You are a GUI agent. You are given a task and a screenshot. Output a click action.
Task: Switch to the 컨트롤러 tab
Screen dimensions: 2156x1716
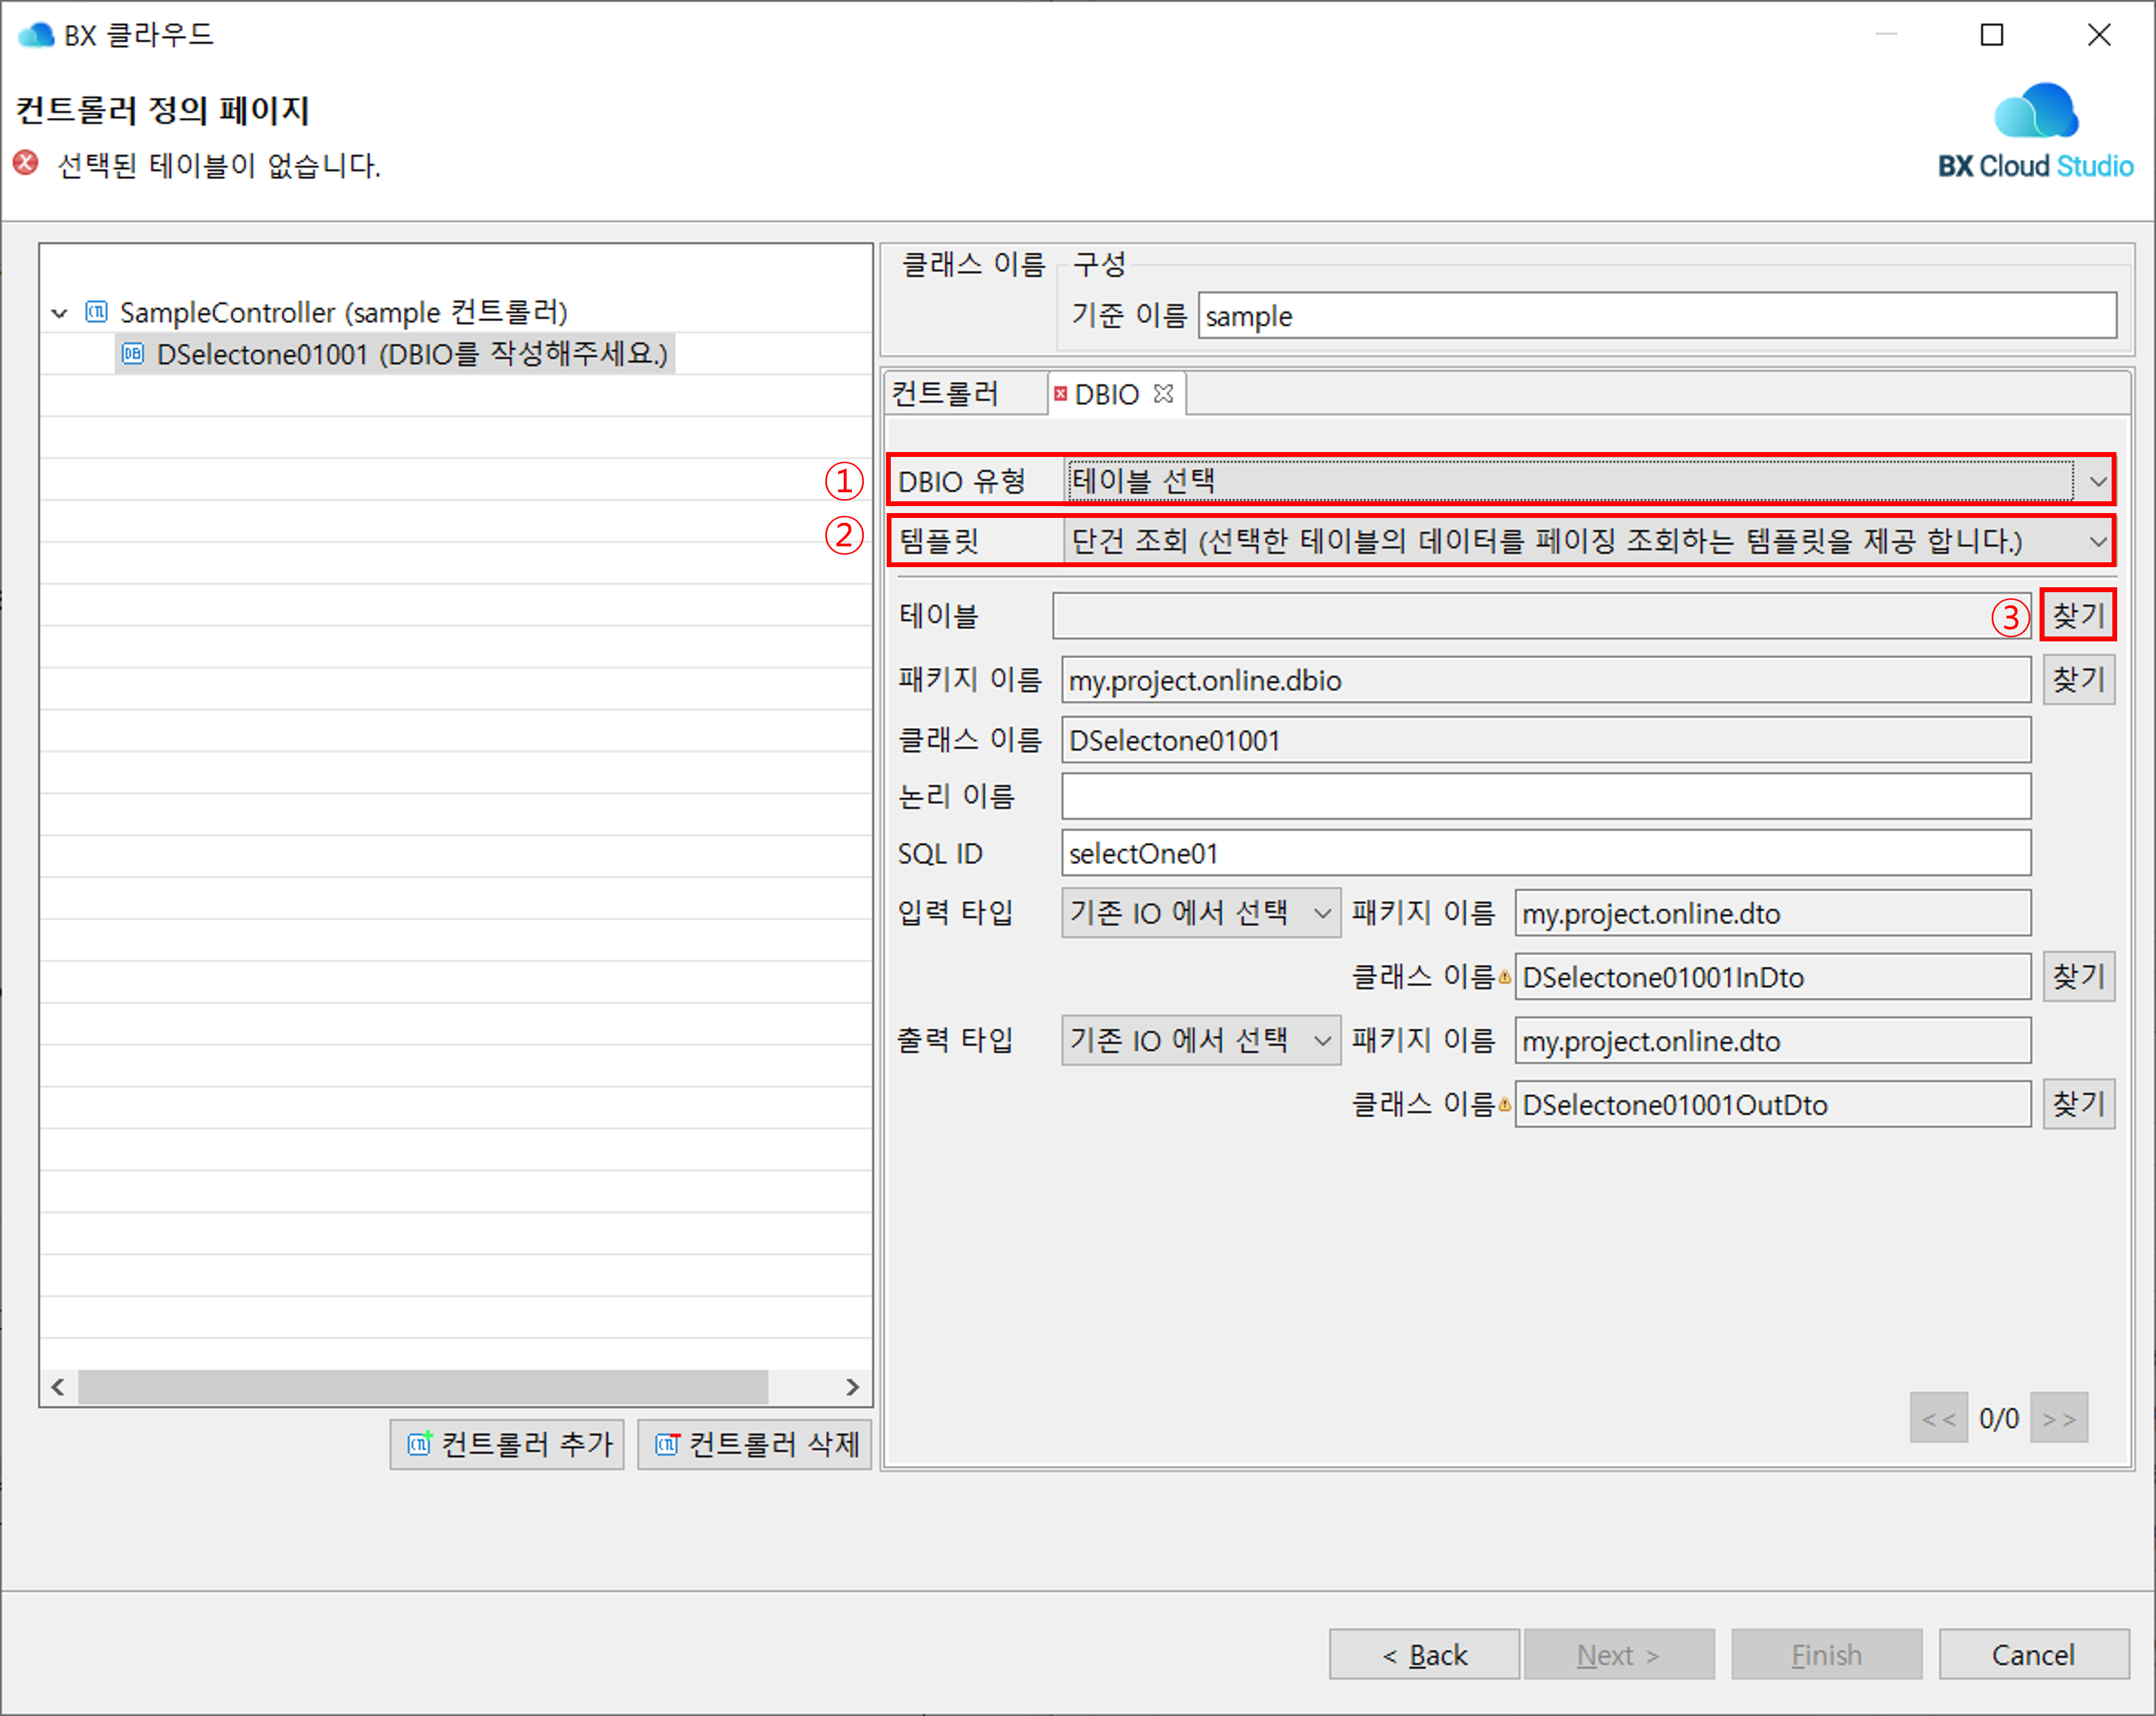point(945,394)
